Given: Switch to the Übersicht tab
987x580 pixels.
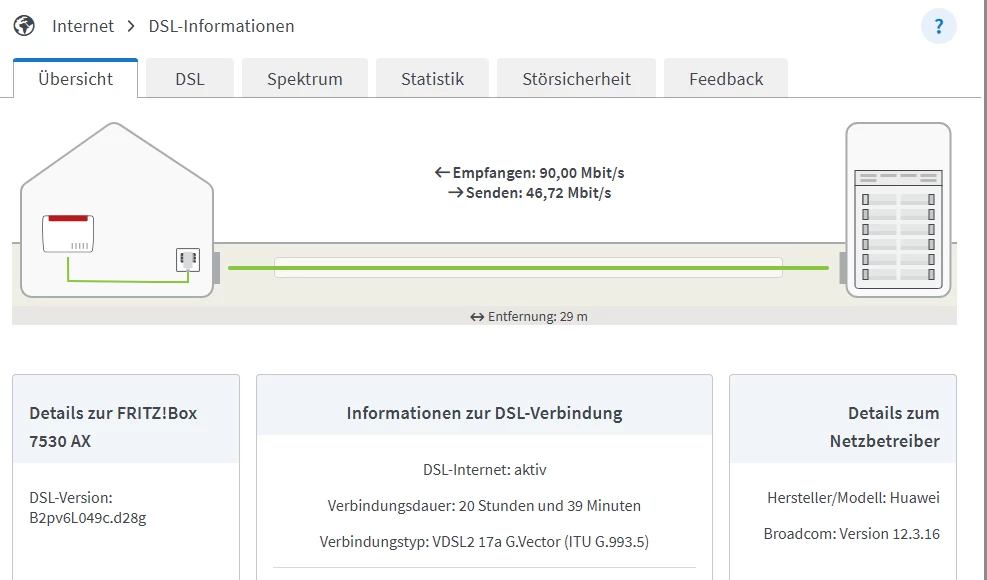Looking at the screenshot, I should pyautogui.click(x=75, y=79).
